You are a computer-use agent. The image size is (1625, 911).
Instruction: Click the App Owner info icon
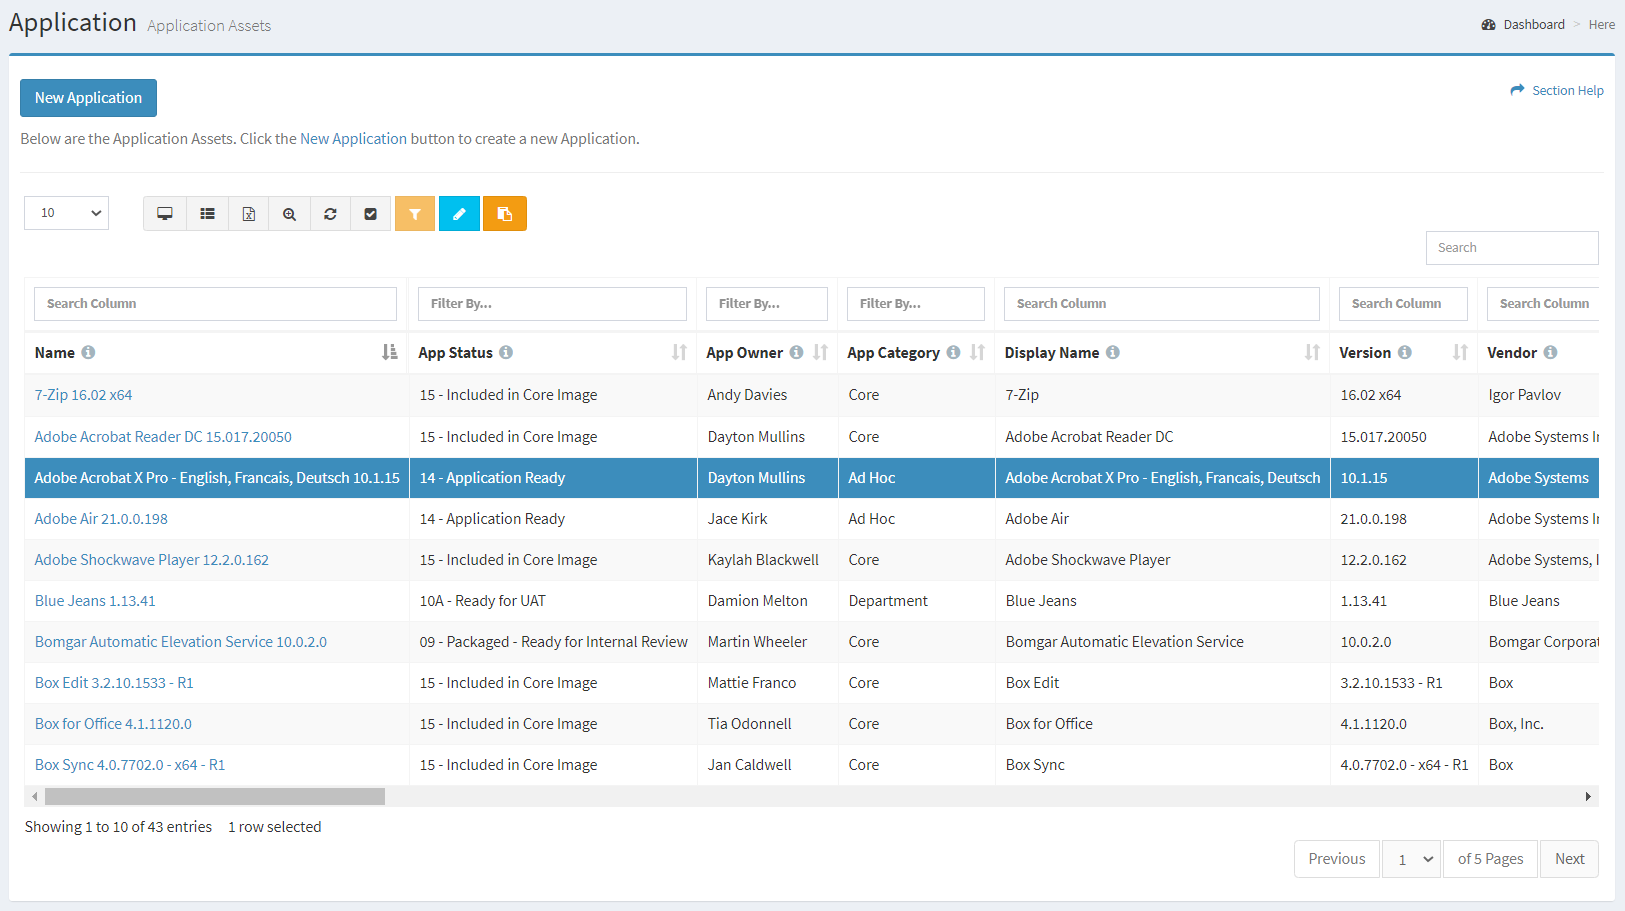[796, 352]
